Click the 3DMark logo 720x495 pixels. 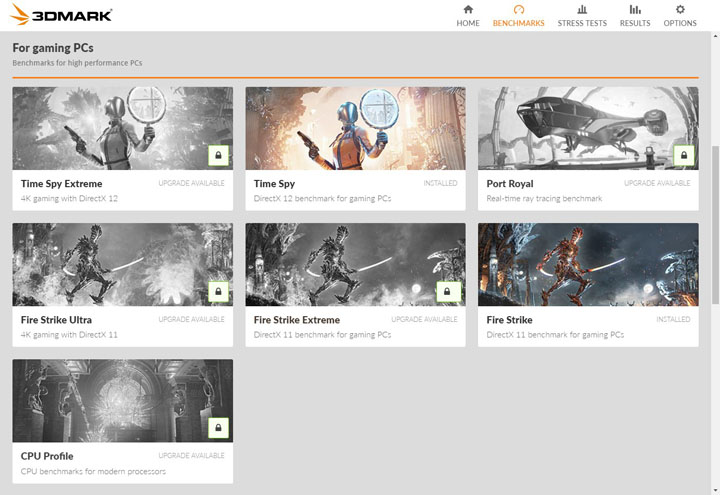point(61,14)
